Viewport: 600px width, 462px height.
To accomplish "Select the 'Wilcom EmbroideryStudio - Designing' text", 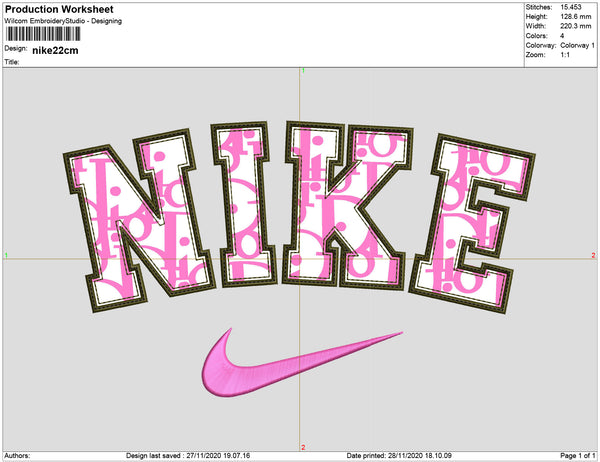I will coord(63,21).
